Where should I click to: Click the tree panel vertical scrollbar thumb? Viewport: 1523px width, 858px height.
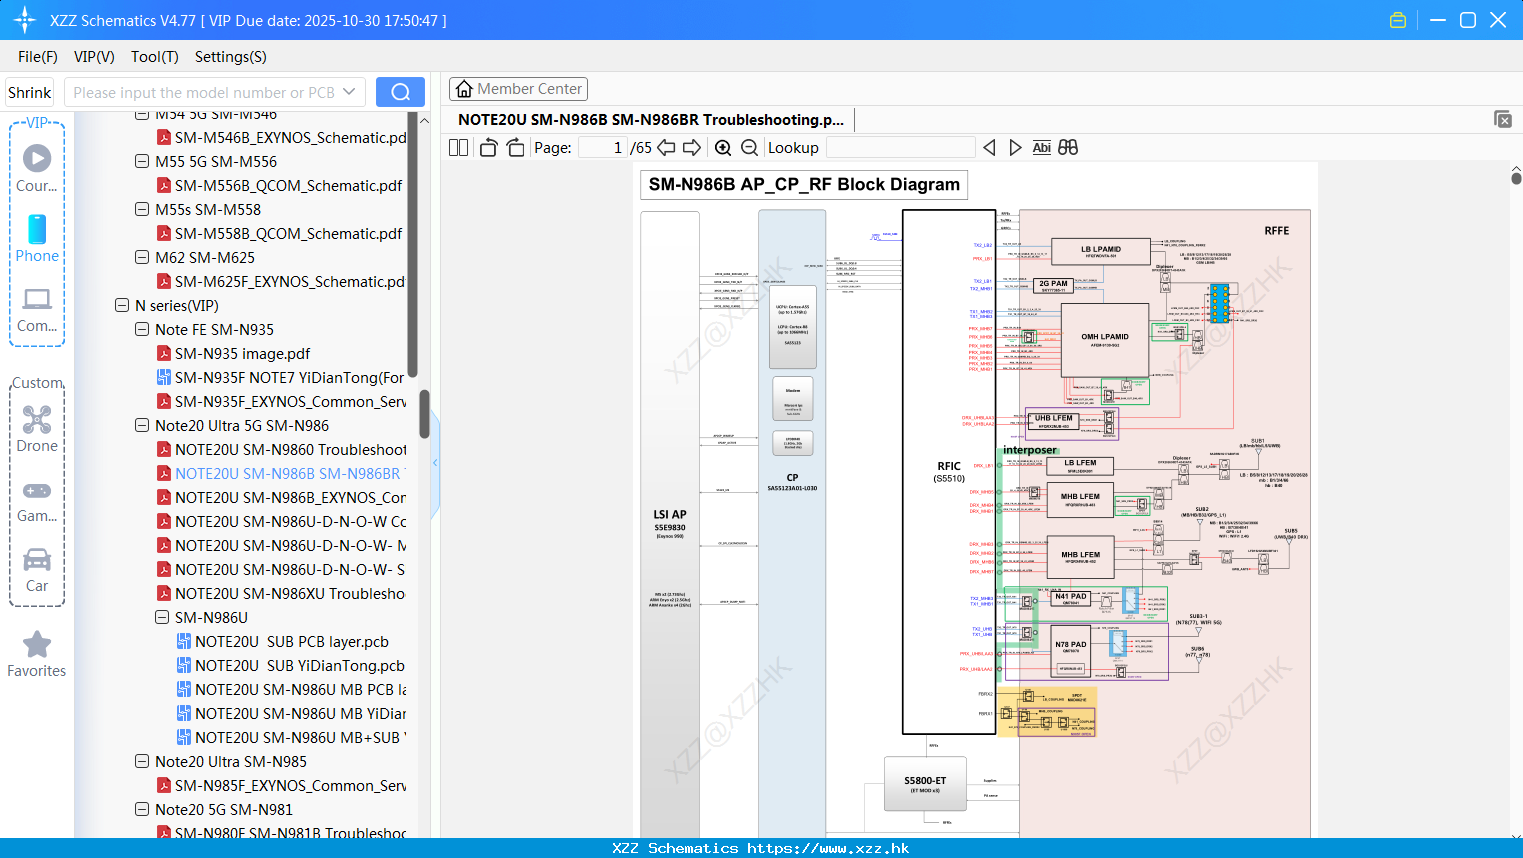(424, 414)
